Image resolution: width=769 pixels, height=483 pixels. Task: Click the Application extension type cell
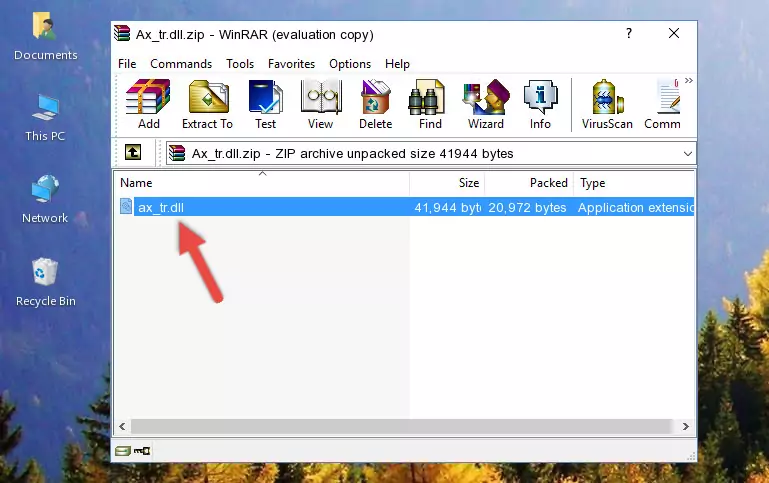pos(636,207)
